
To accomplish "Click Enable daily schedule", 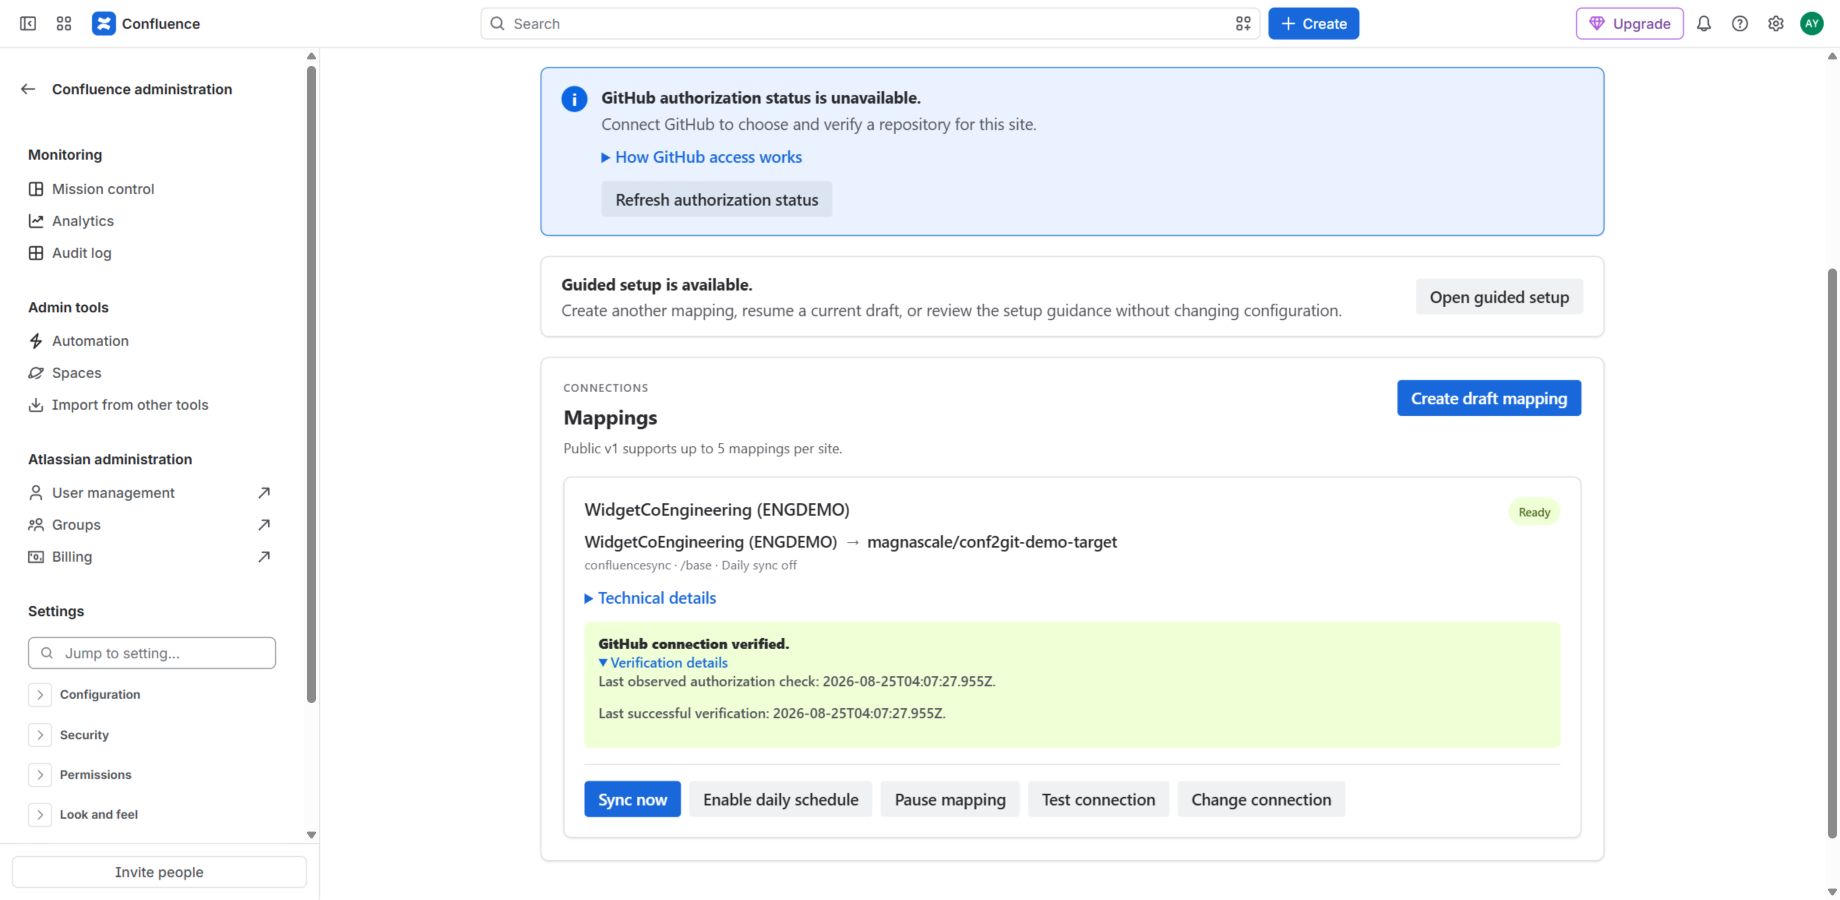I will tap(781, 800).
